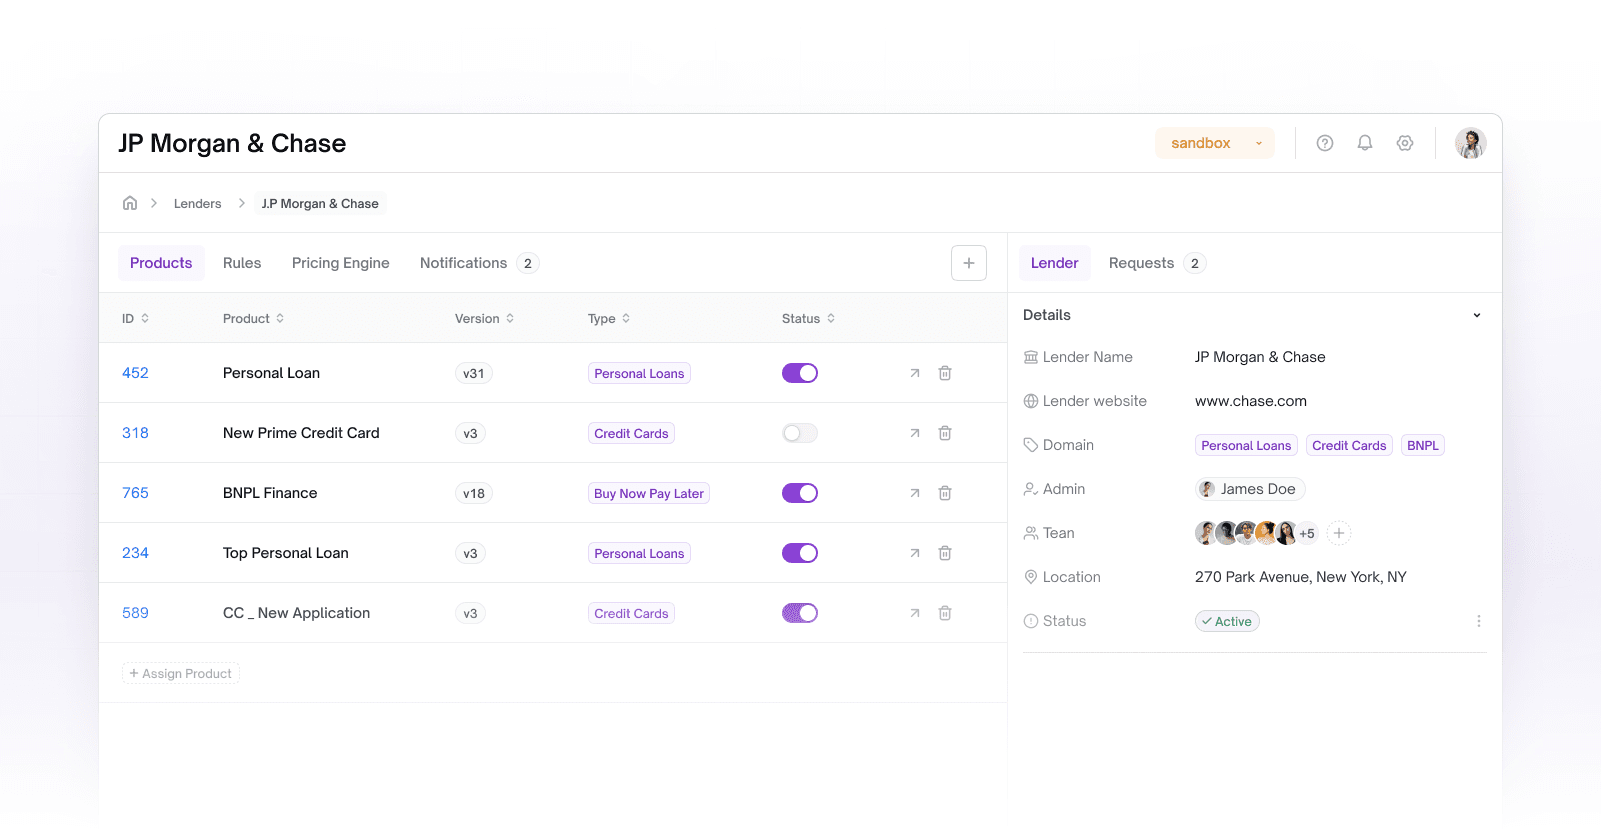The image size is (1601, 833).
Task: Sort the table by Type column
Action: [609, 318]
